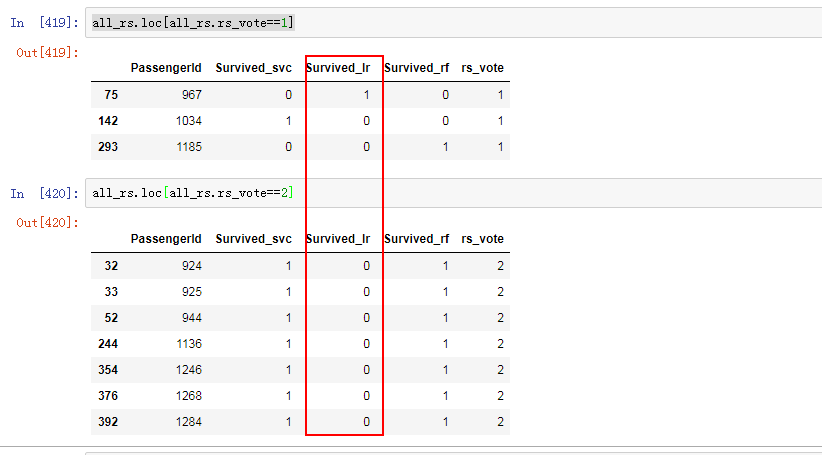Click the In [419] prompt label
The width and height of the screenshot is (822, 455).
pos(45,23)
